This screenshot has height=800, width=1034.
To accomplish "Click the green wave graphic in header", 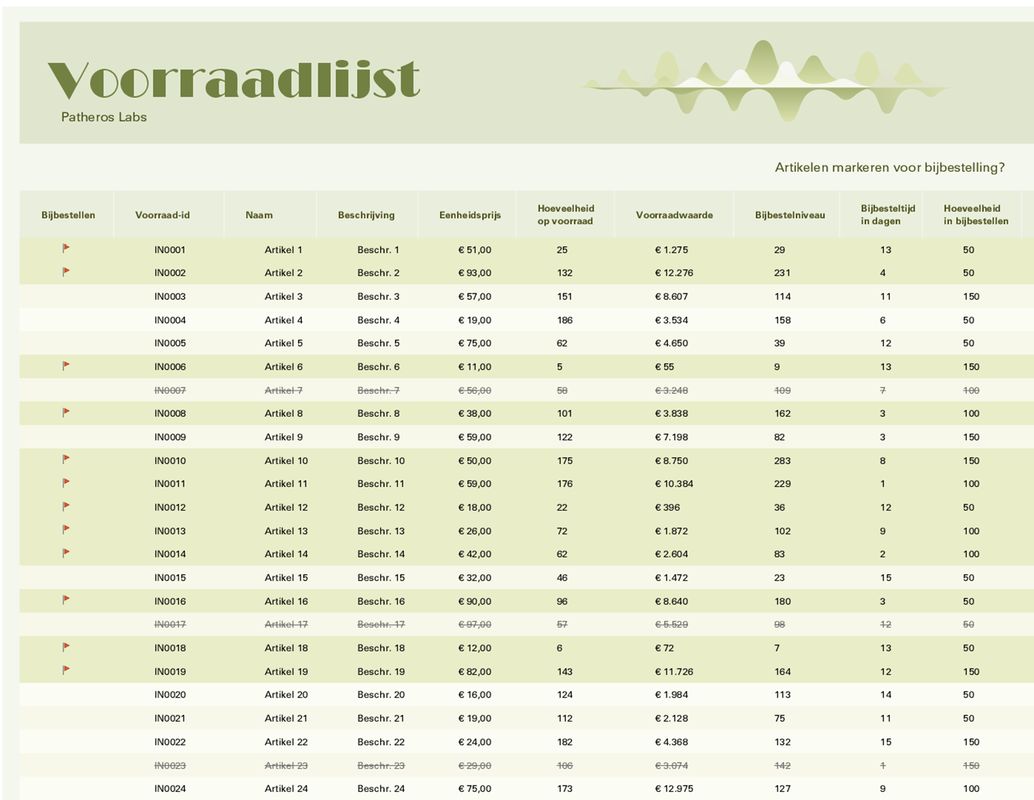I will [765, 78].
